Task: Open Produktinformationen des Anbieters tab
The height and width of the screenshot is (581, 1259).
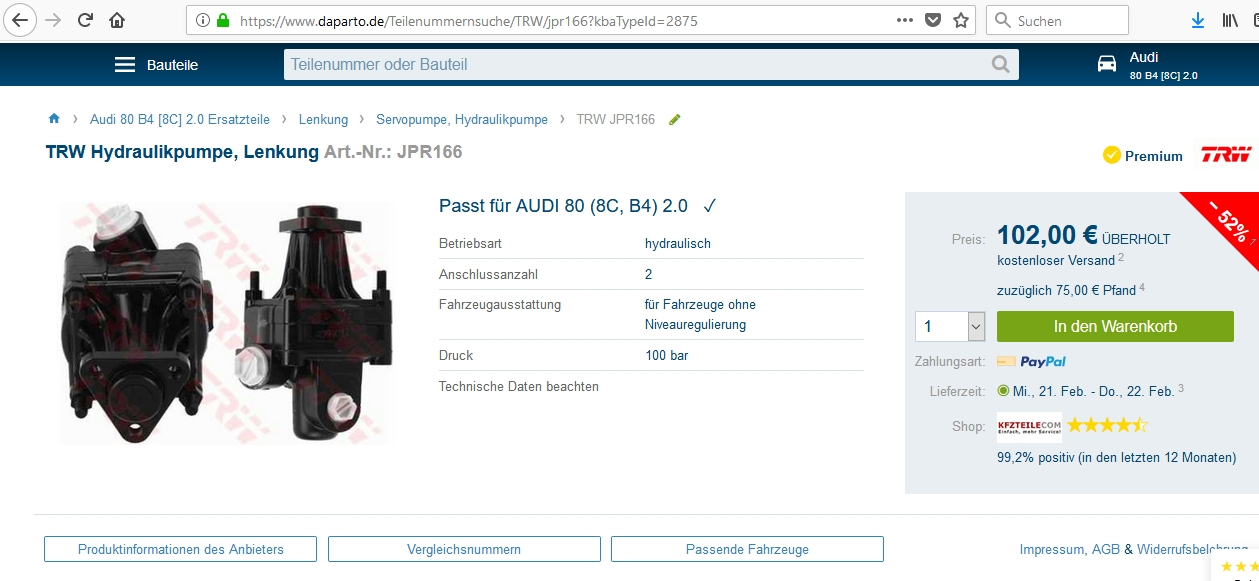Action: [x=180, y=549]
